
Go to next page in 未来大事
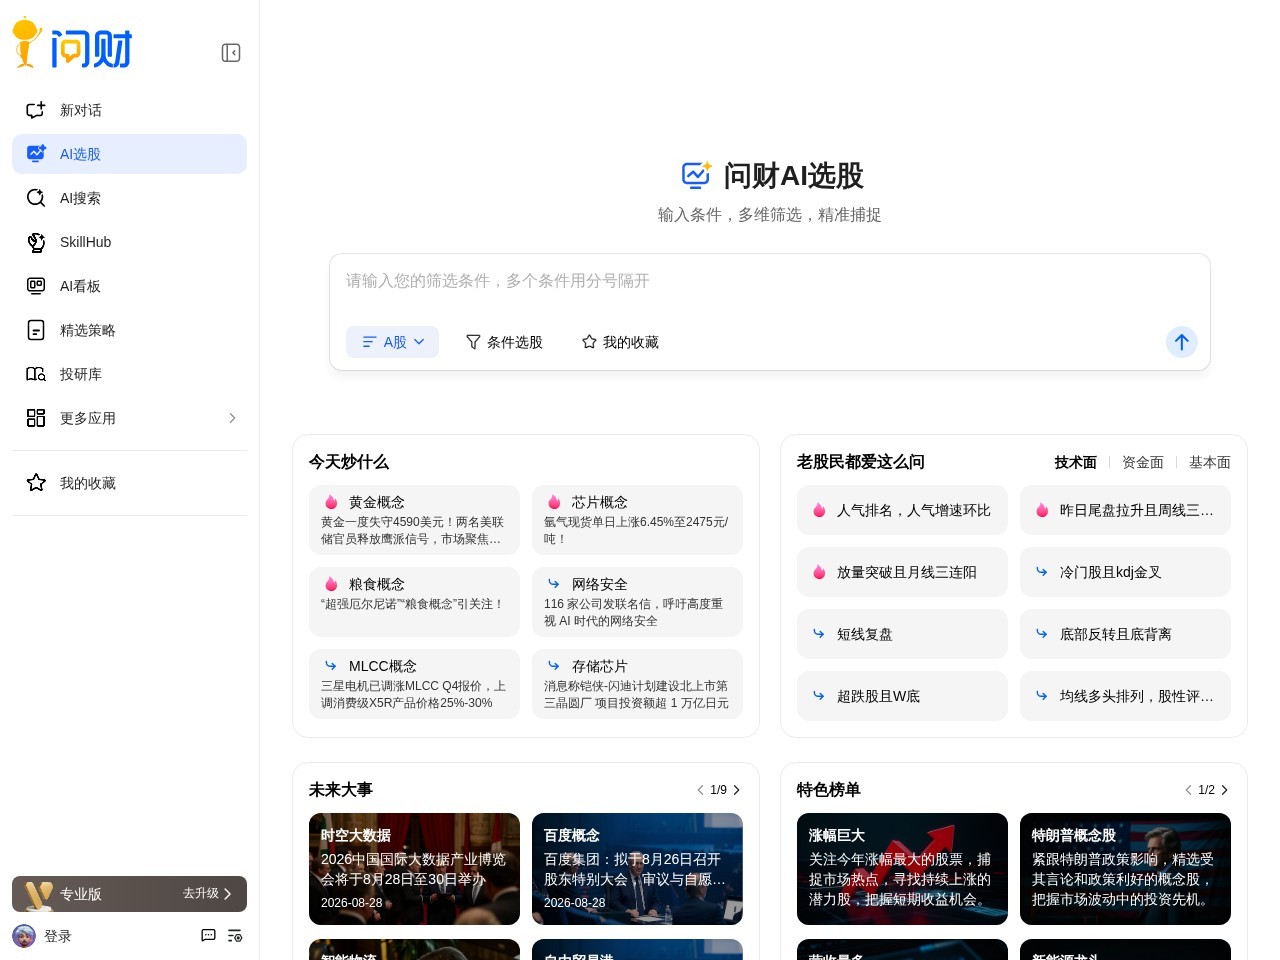click(737, 790)
